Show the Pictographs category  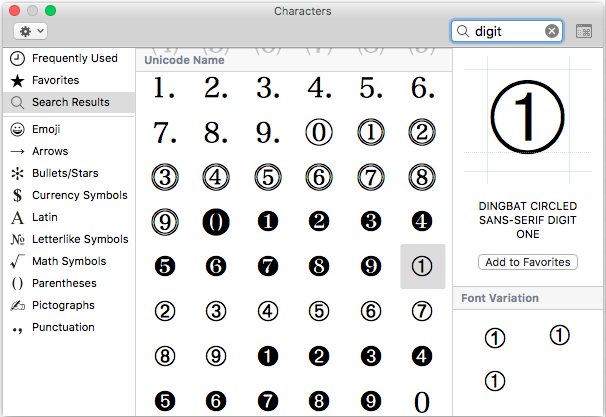[x=69, y=306]
